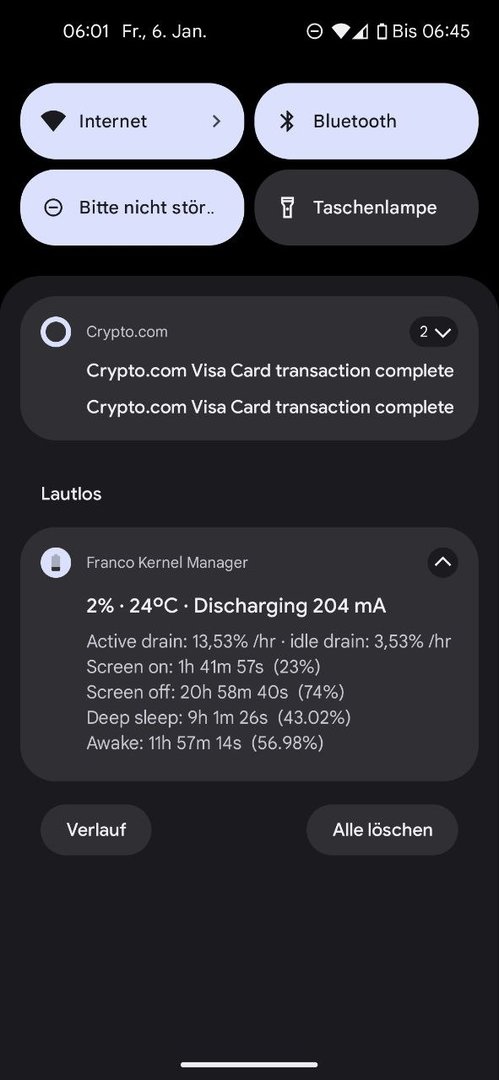Turn on the Taschenlampe tile

[x=366, y=207]
